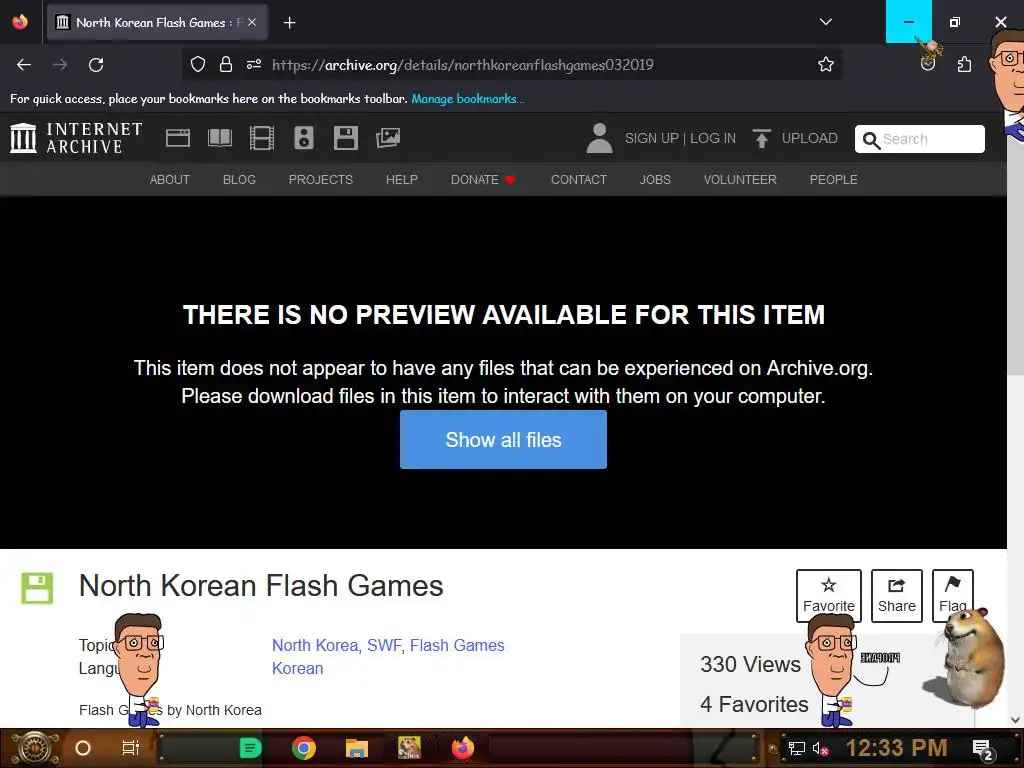Open the Images icon in Archive header

click(x=388, y=138)
